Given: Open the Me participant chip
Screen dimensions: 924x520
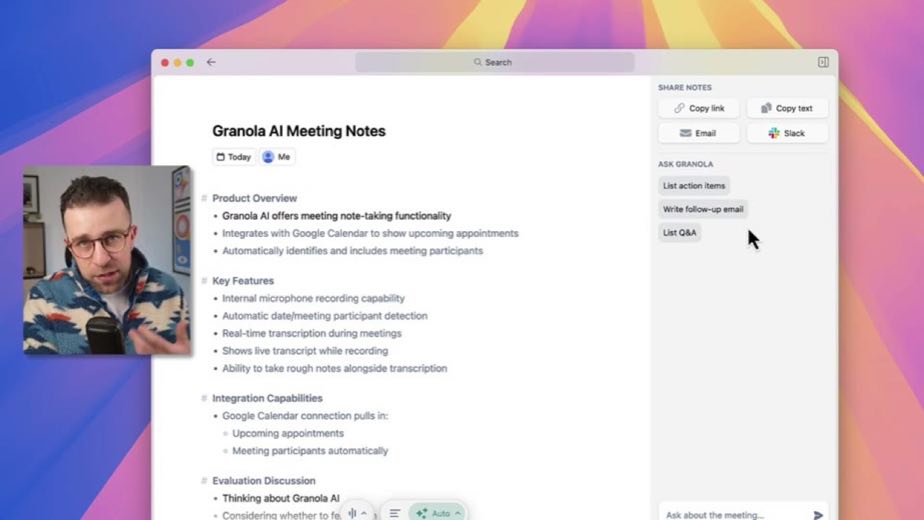Looking at the screenshot, I should pos(277,157).
